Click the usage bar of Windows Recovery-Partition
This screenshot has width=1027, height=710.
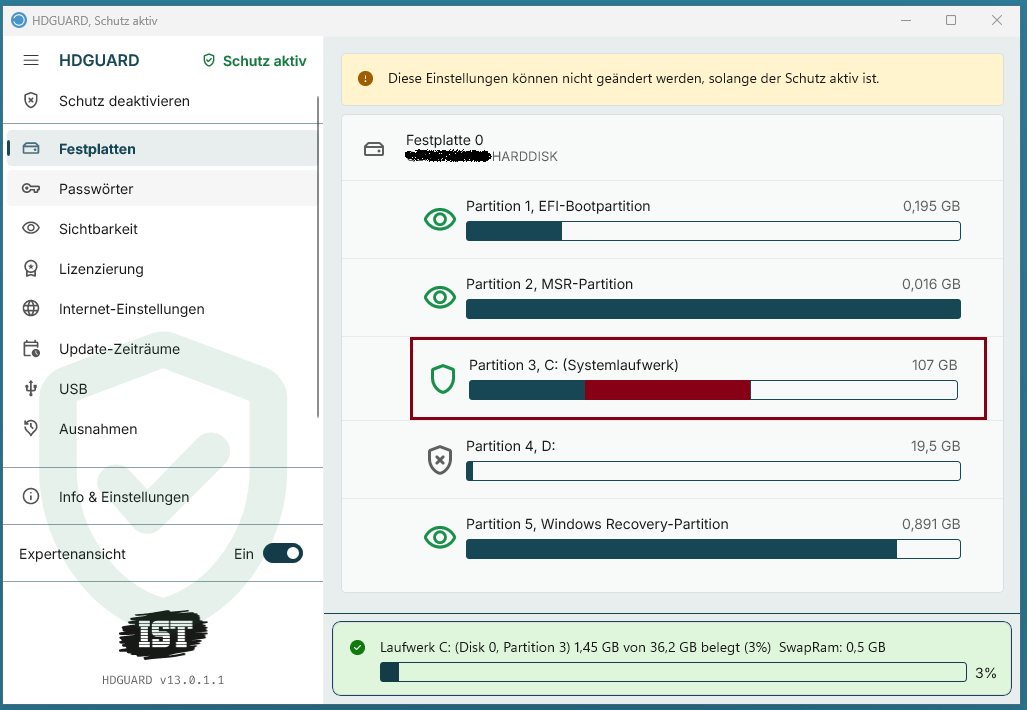[713, 549]
